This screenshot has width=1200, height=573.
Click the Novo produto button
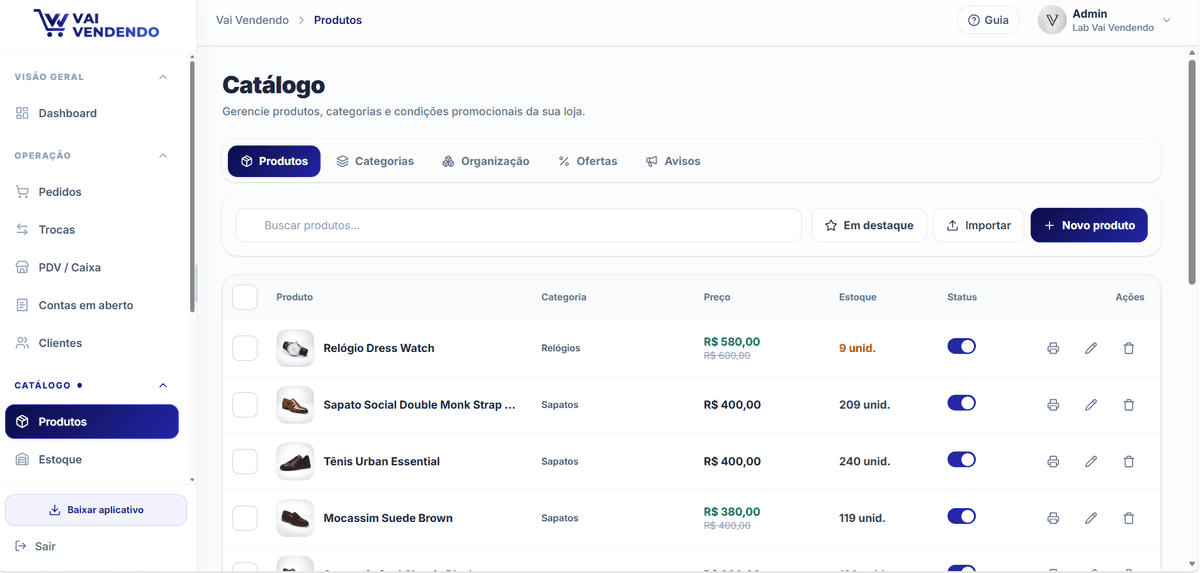pyautogui.click(x=1089, y=225)
